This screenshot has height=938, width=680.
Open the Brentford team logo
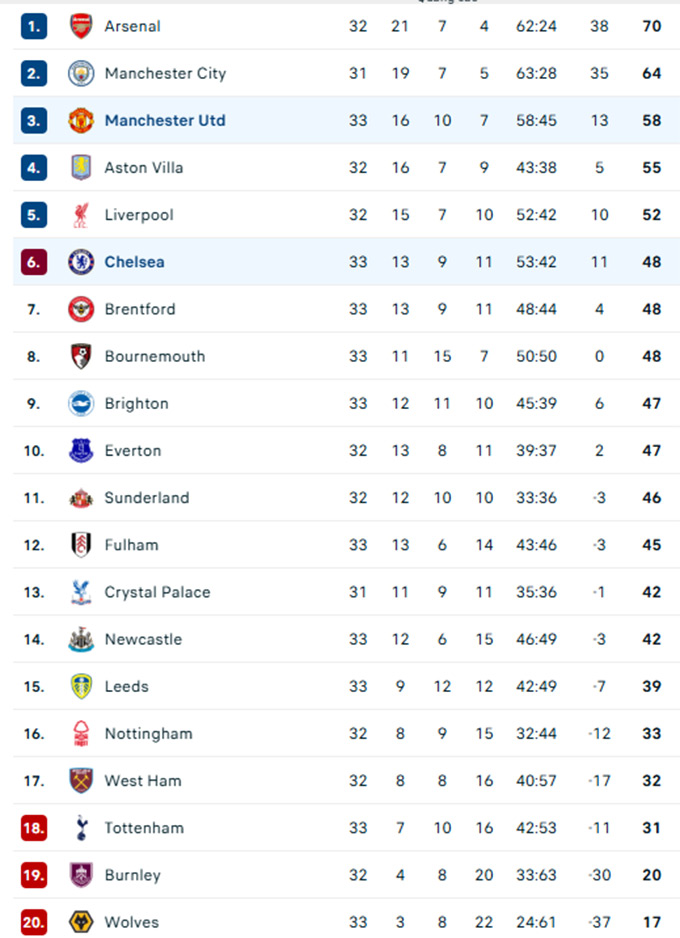[x=81, y=309]
